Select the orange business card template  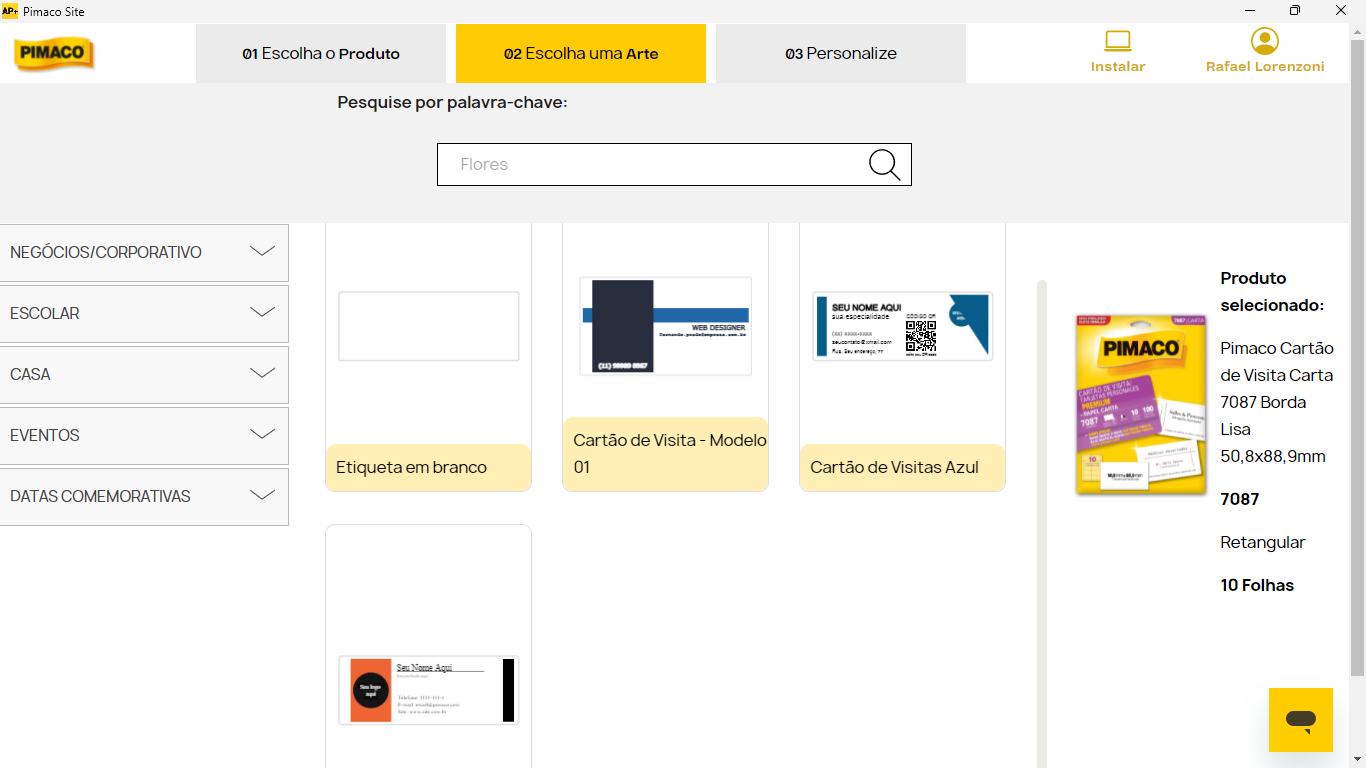click(428, 690)
